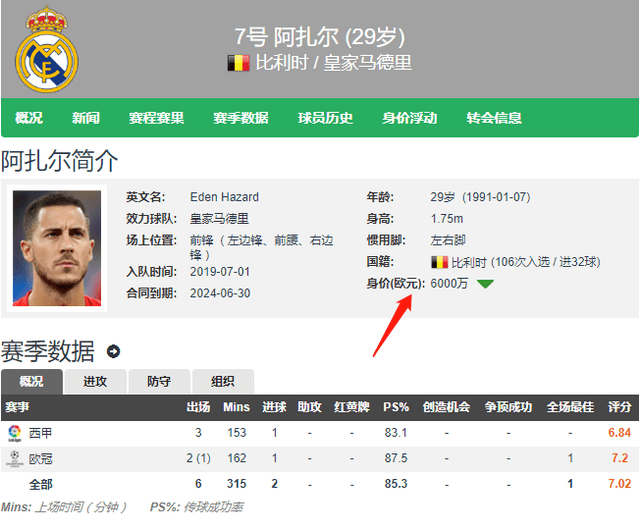Open 球员历史 navigation item
Viewport: 640px width, 529px height.
point(325,118)
